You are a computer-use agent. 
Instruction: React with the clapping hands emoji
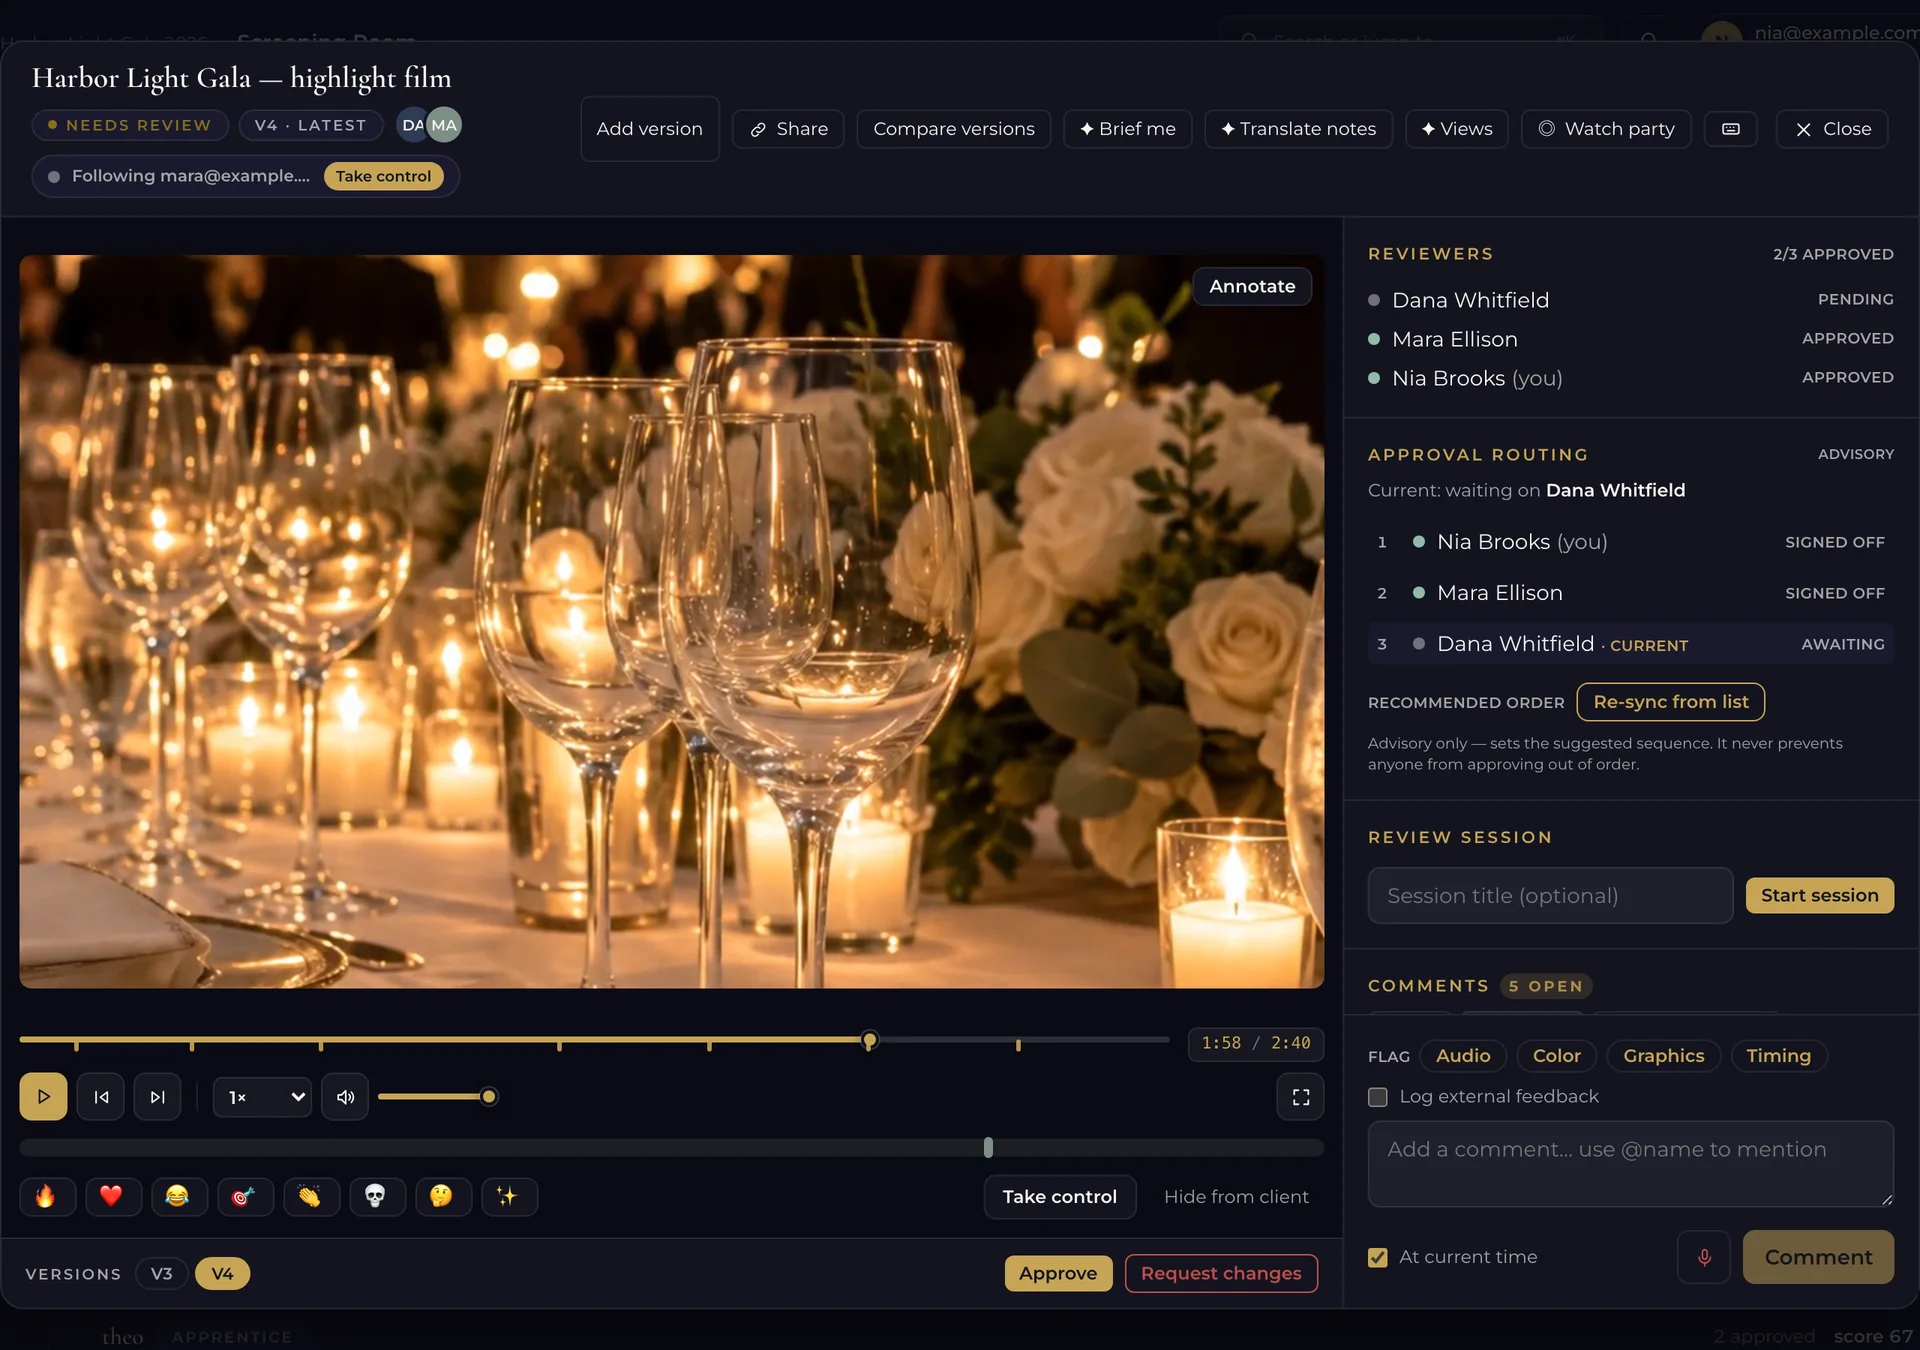(310, 1196)
